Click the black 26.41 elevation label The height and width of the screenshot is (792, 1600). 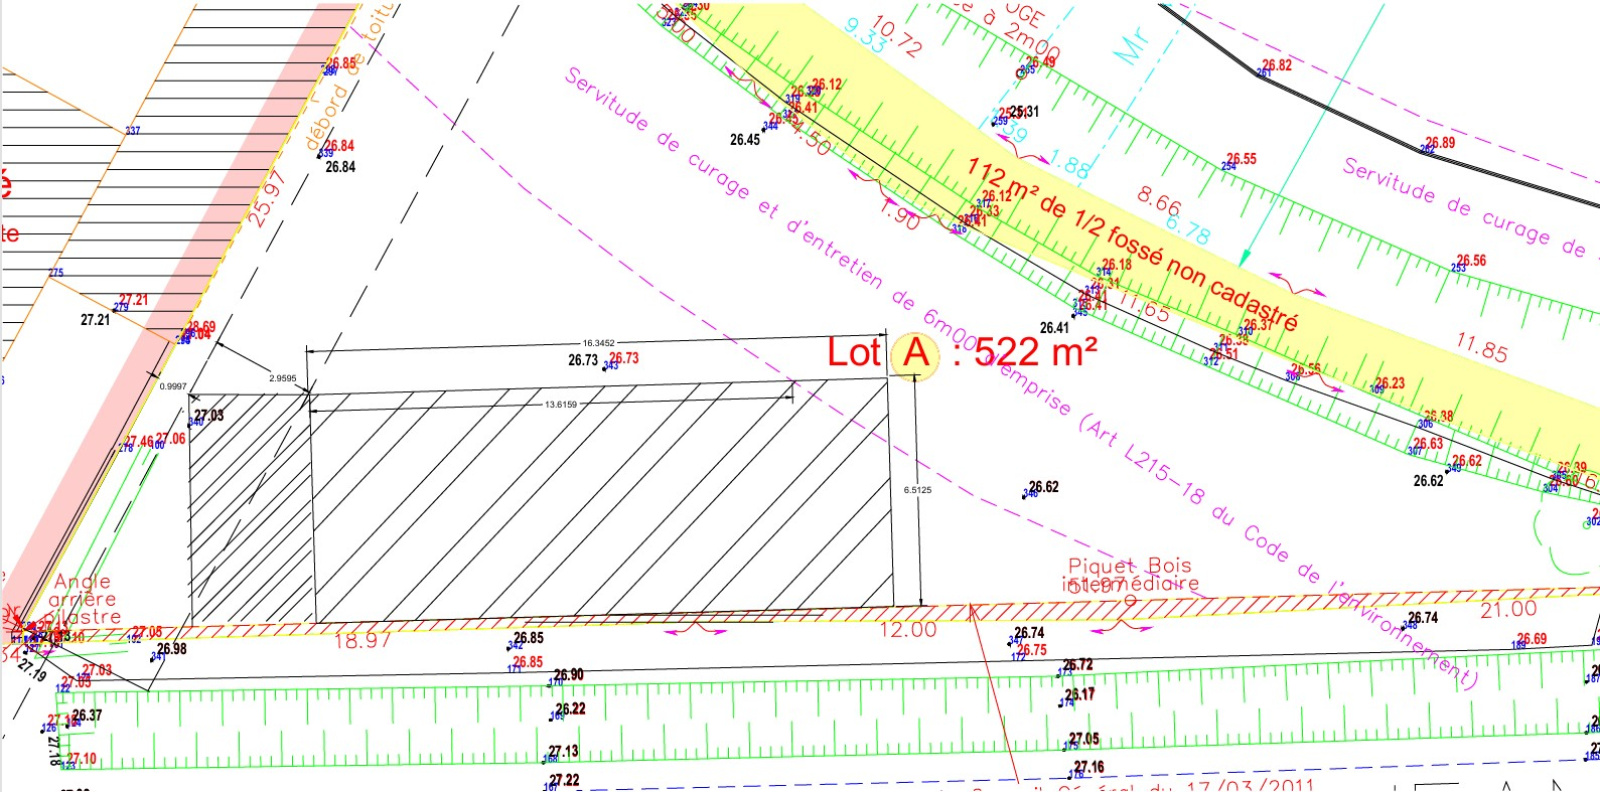[1054, 328]
